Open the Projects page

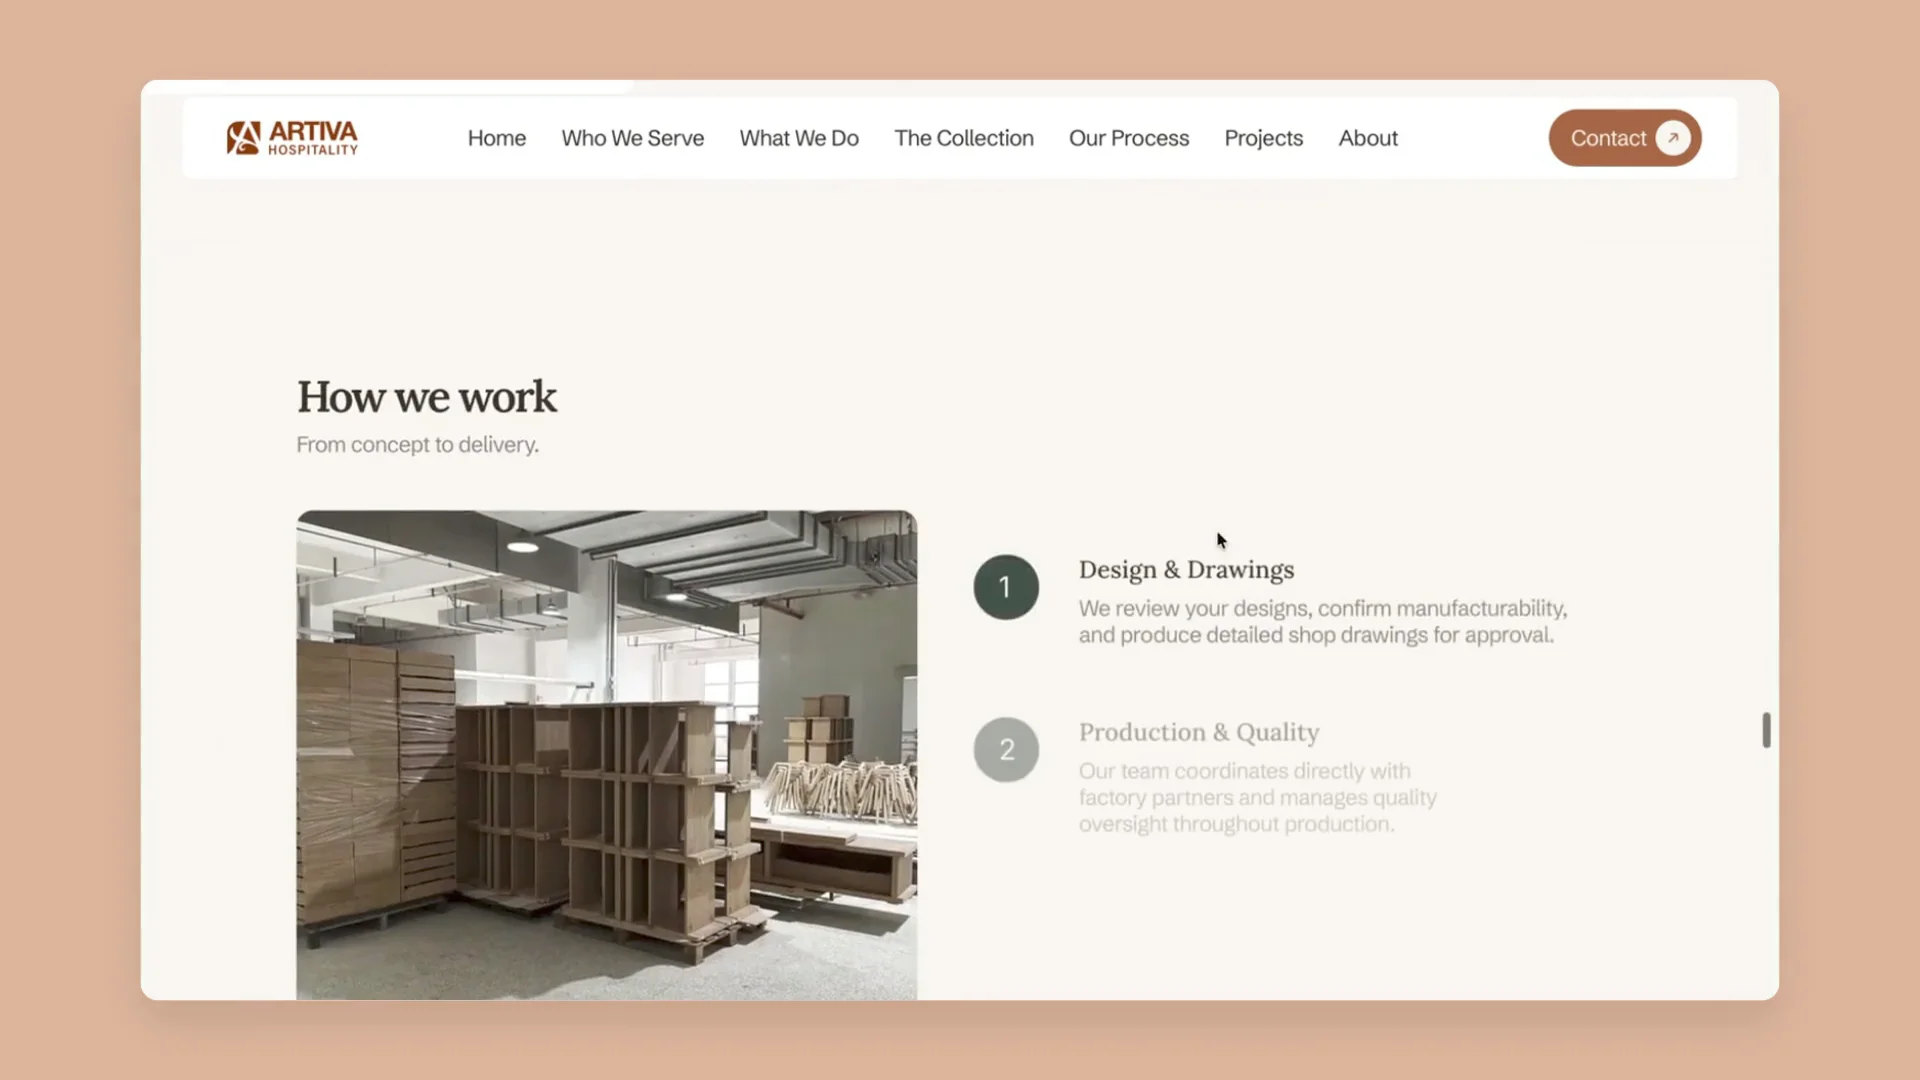pos(1264,138)
